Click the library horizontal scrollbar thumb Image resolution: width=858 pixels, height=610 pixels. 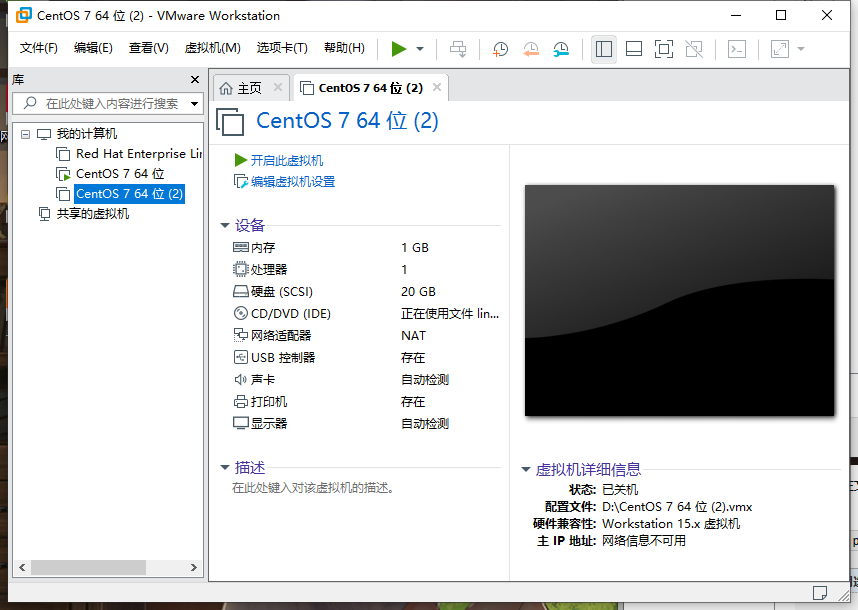click(88, 567)
